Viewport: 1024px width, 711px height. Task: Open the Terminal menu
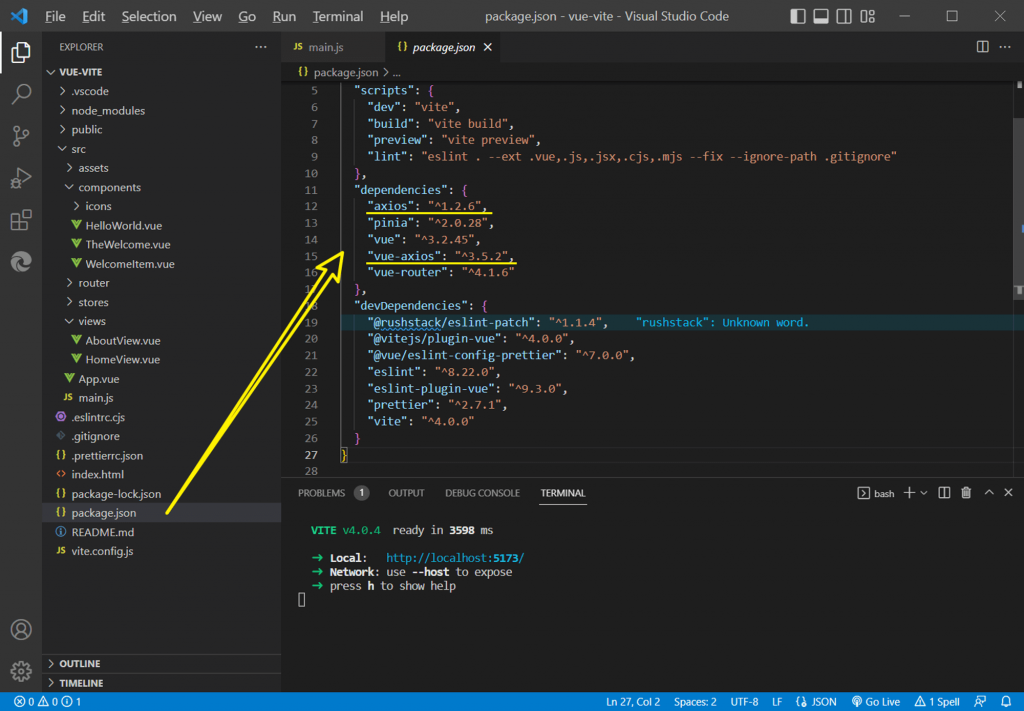(338, 16)
